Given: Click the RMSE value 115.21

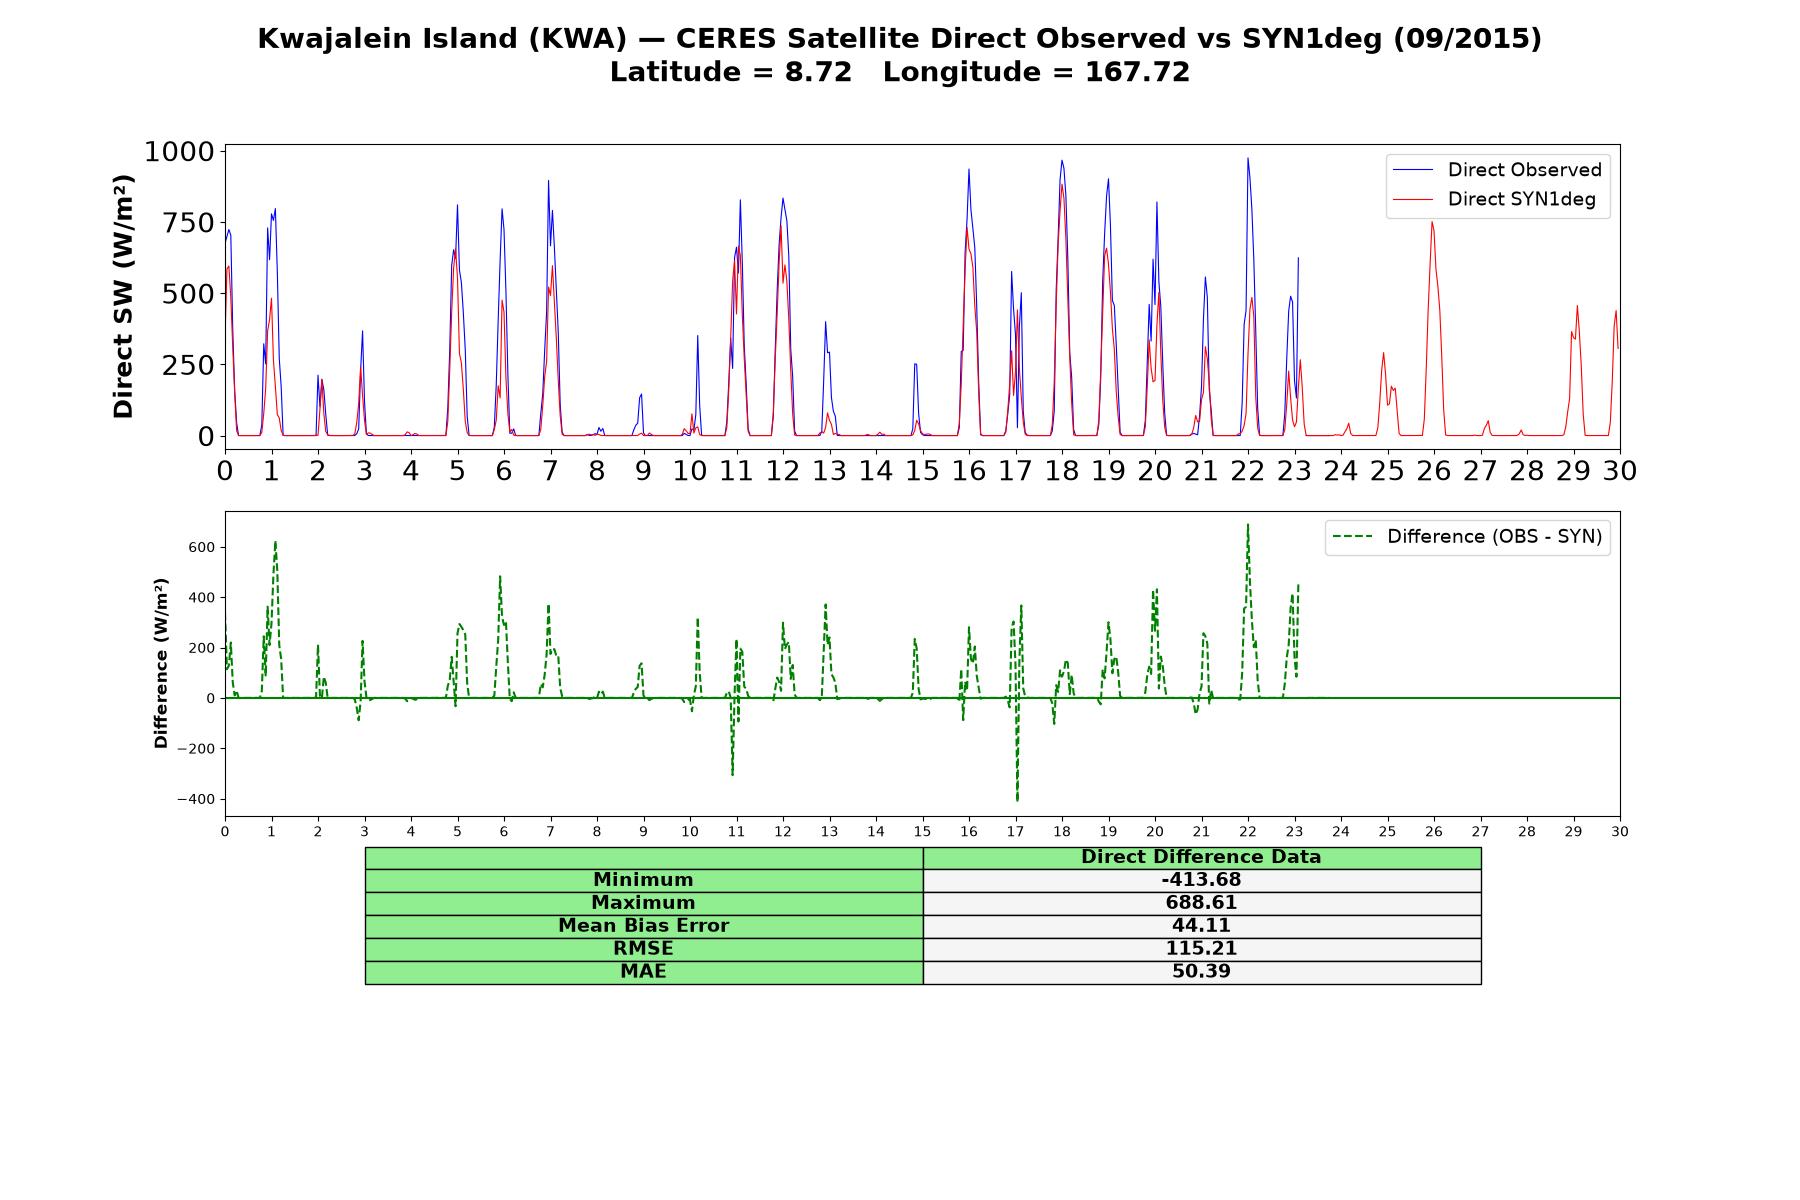Looking at the screenshot, I should click(x=1201, y=949).
